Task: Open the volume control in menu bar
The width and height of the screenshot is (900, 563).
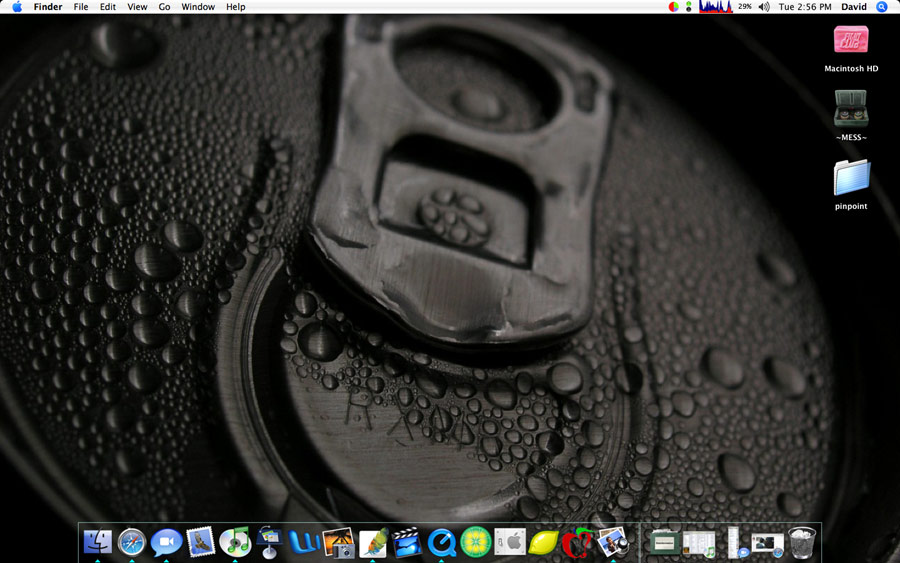Action: 764,7
